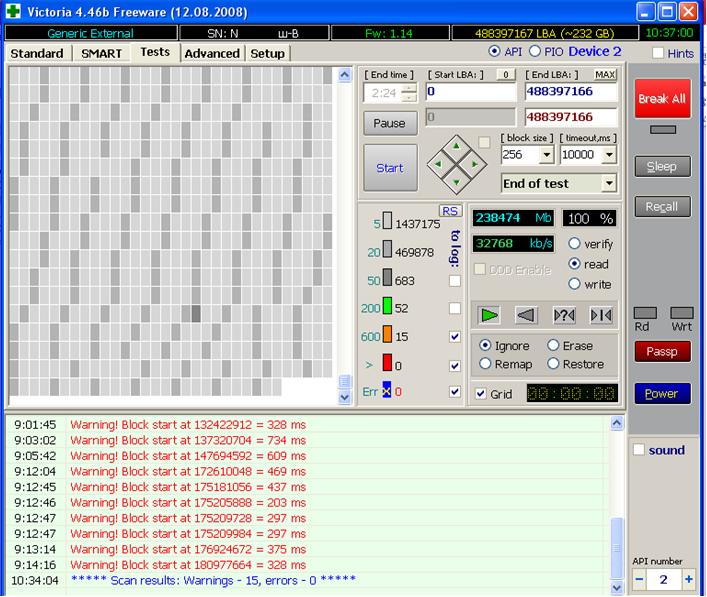Select the write test mode
Viewport: 707px width, 597px height.
574,284
